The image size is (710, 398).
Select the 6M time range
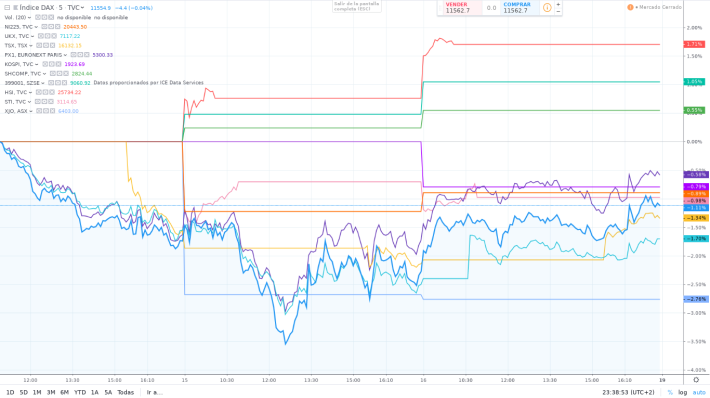(65, 393)
